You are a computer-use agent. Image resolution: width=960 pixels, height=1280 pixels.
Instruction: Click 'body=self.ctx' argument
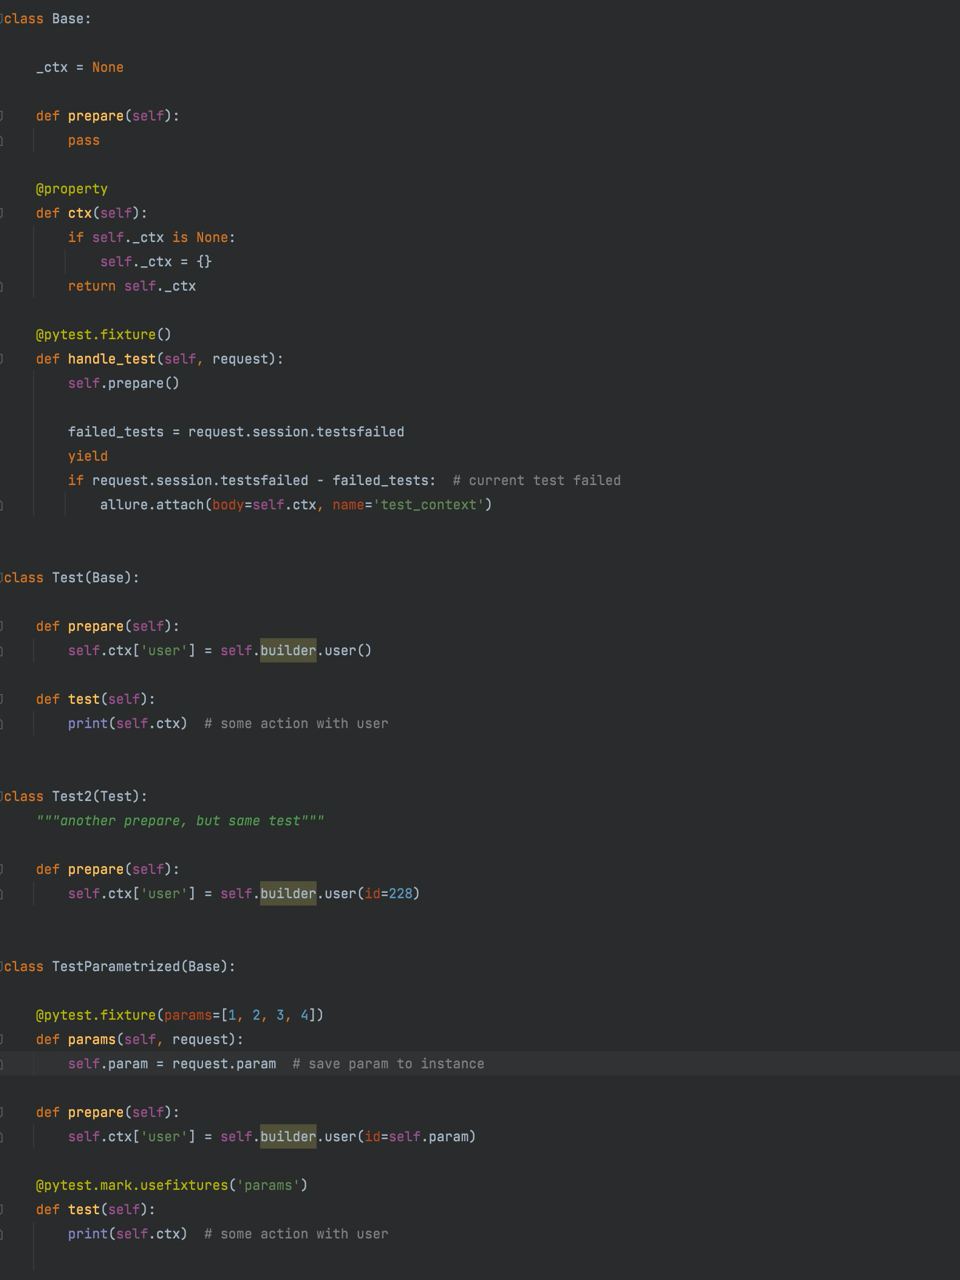[264, 505]
